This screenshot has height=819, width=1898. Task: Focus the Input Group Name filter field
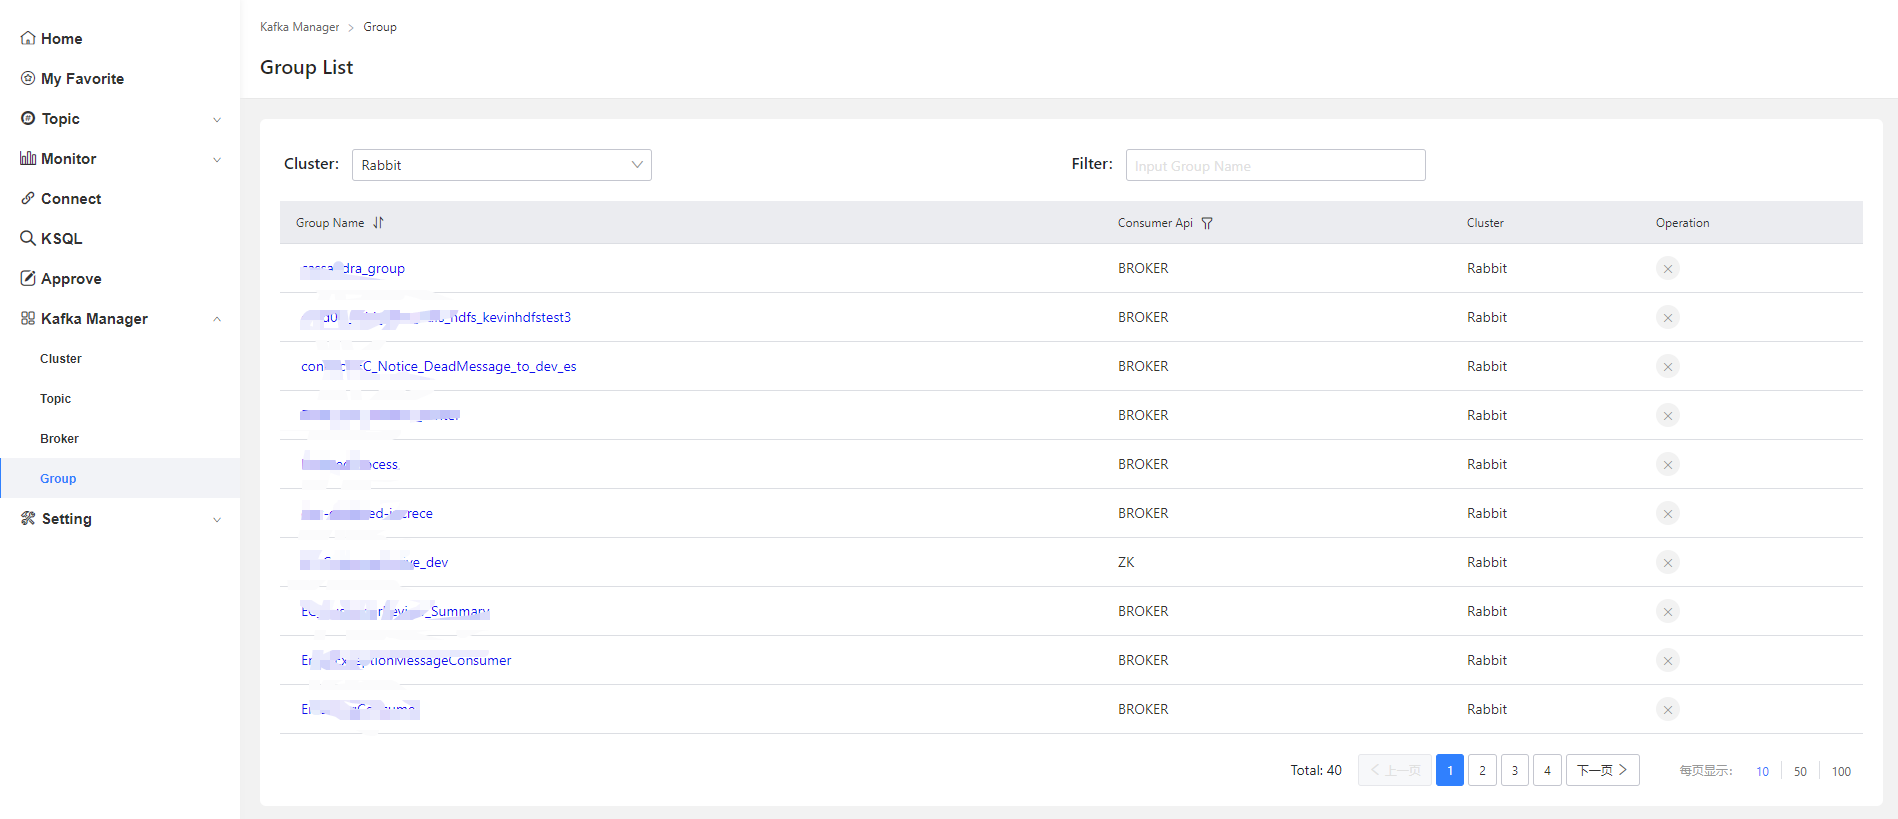1275,165
